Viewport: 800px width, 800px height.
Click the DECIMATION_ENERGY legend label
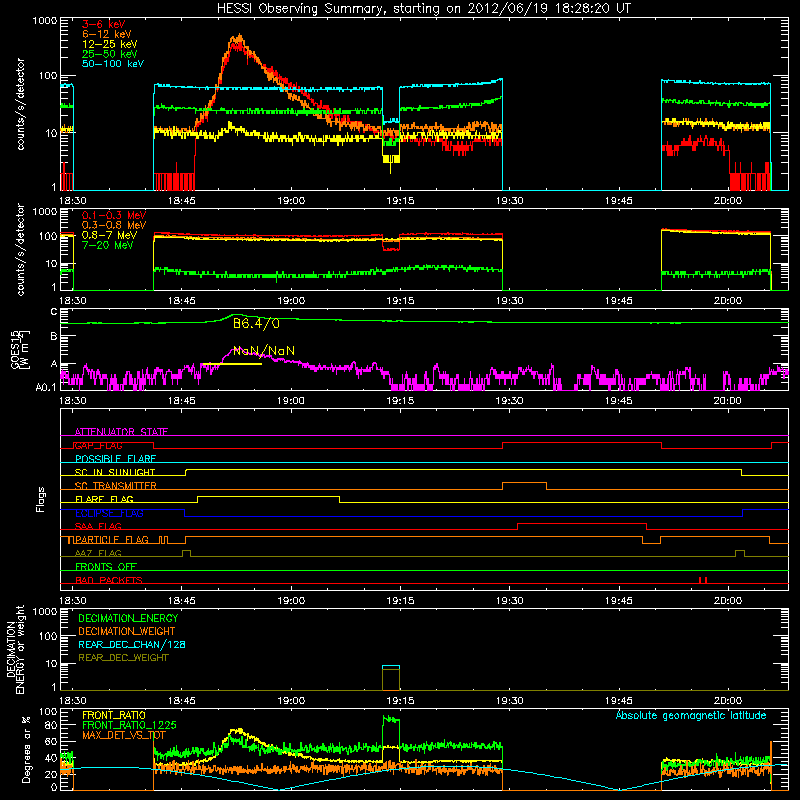pos(128,618)
